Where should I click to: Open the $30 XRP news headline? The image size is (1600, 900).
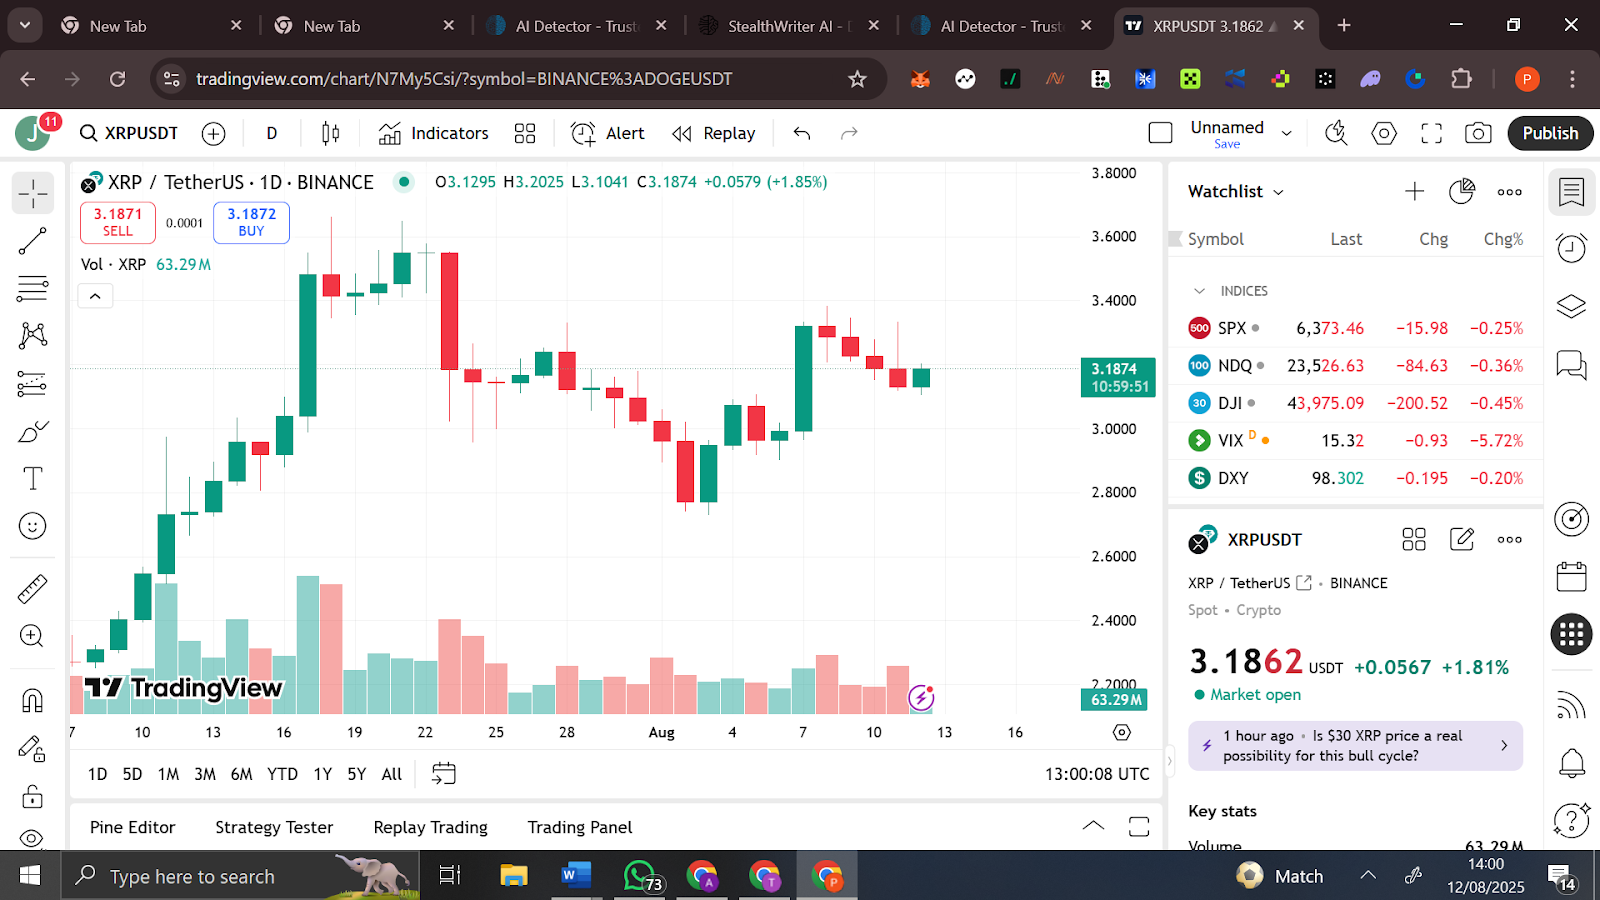click(1355, 746)
